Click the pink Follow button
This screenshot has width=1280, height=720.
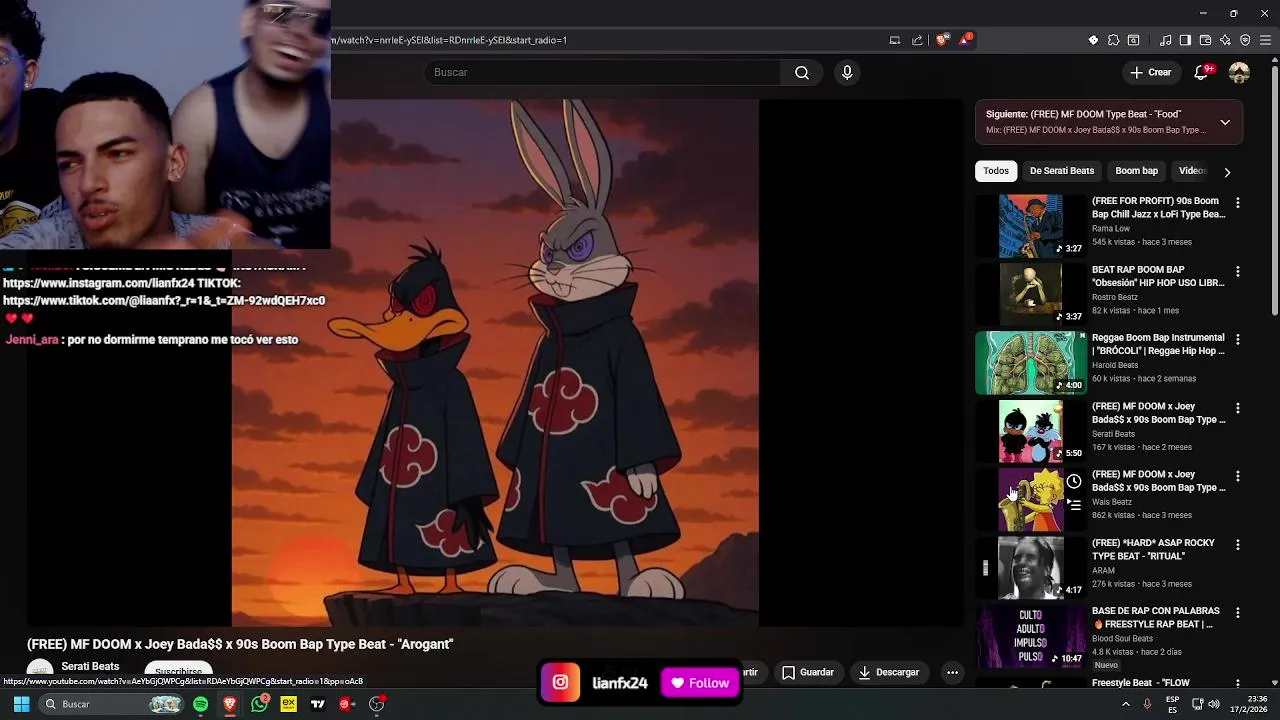pyautogui.click(x=700, y=683)
